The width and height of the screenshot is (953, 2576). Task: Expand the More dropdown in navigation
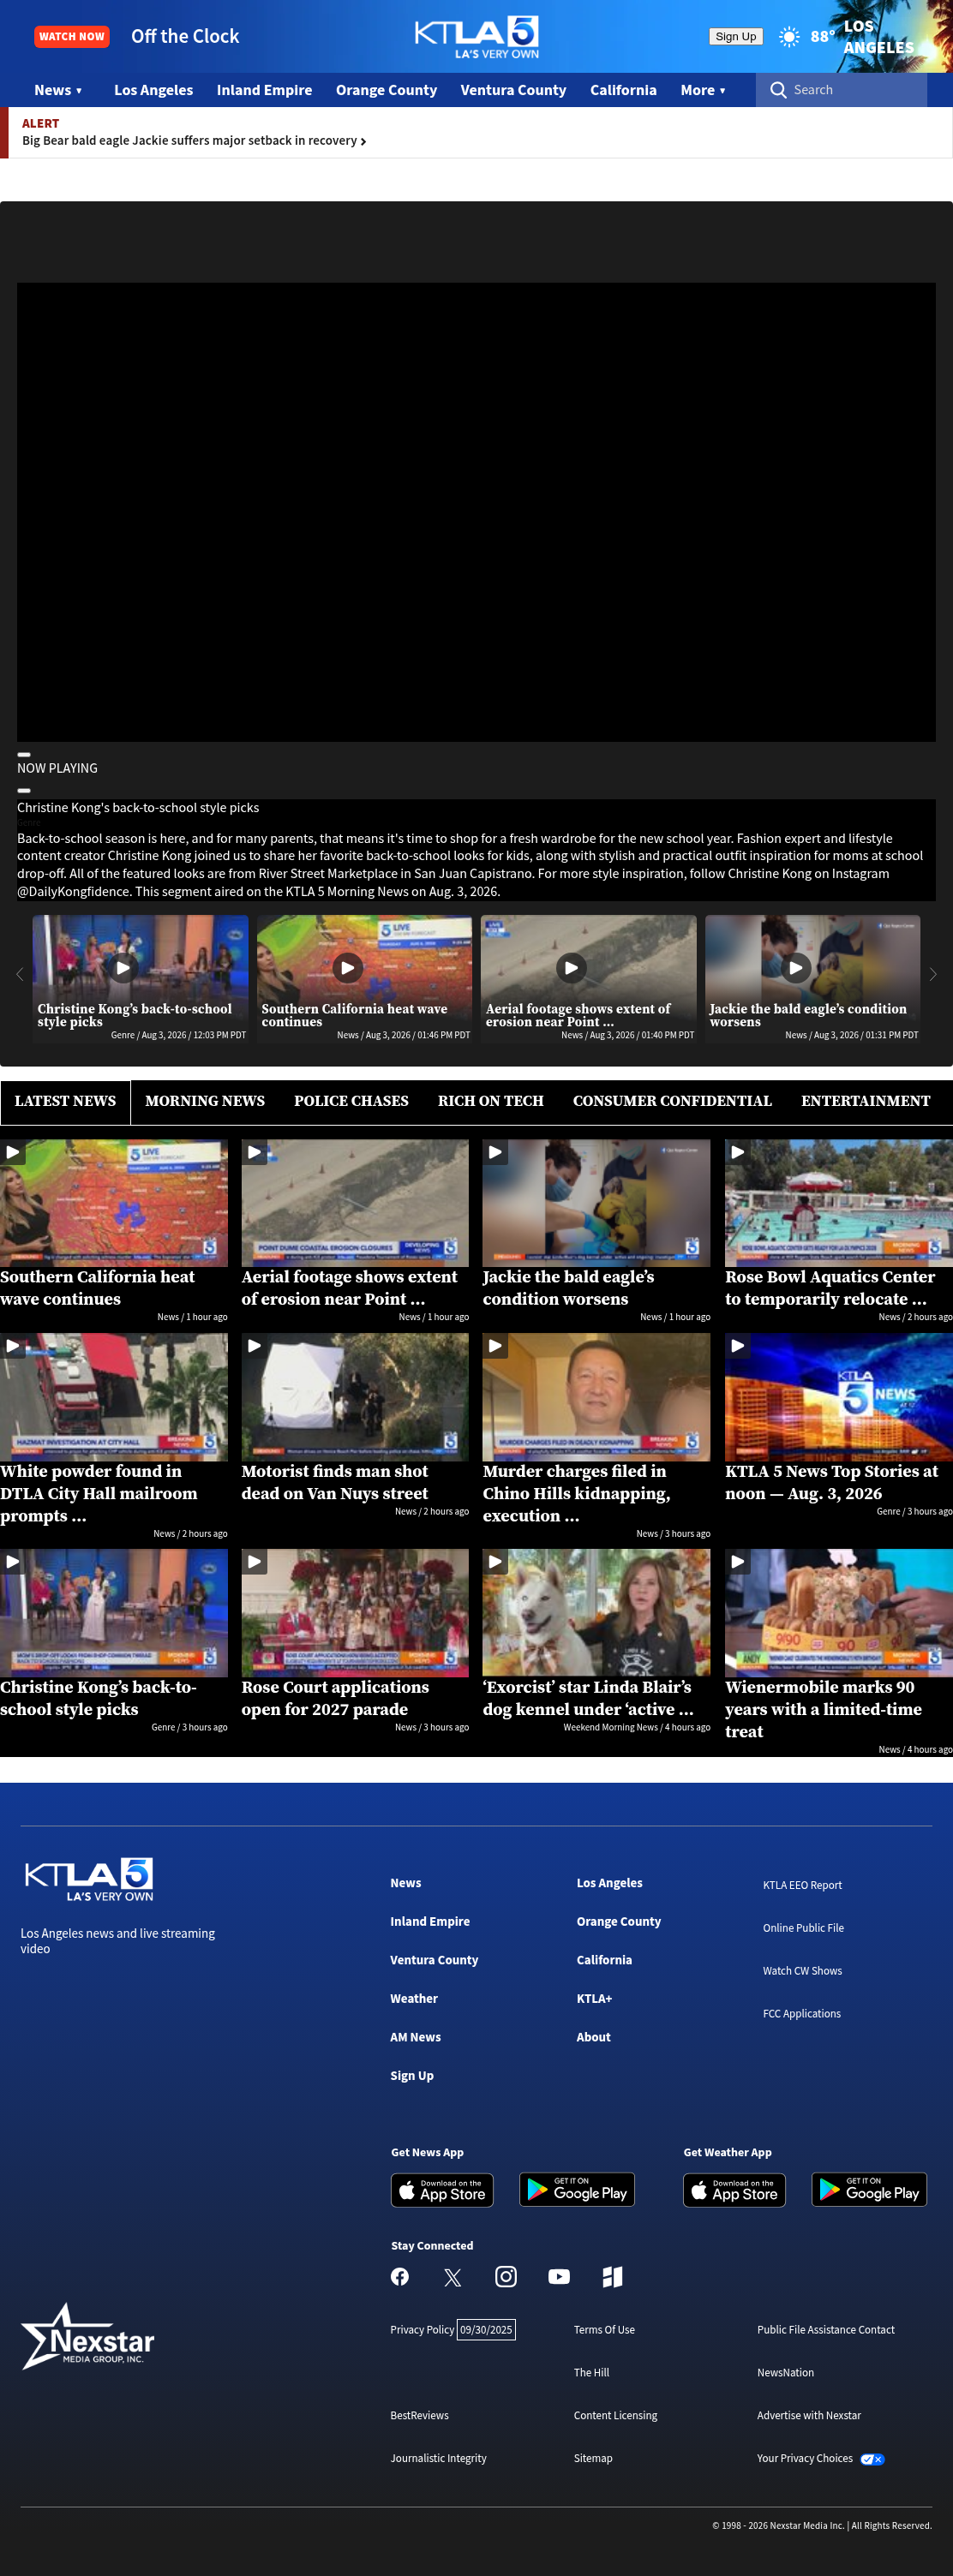coord(703,90)
